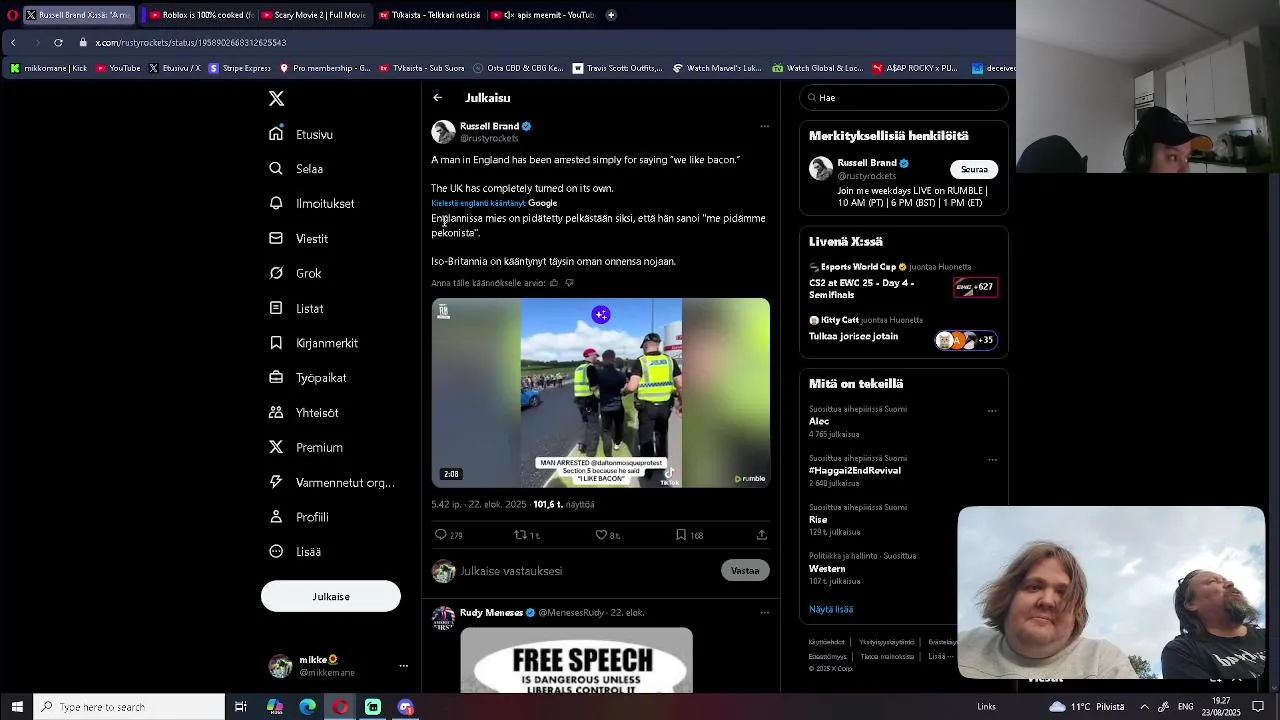Viewport: 1280px width, 720px height.
Task: Open Etusivu home page
Action: click(x=301, y=134)
